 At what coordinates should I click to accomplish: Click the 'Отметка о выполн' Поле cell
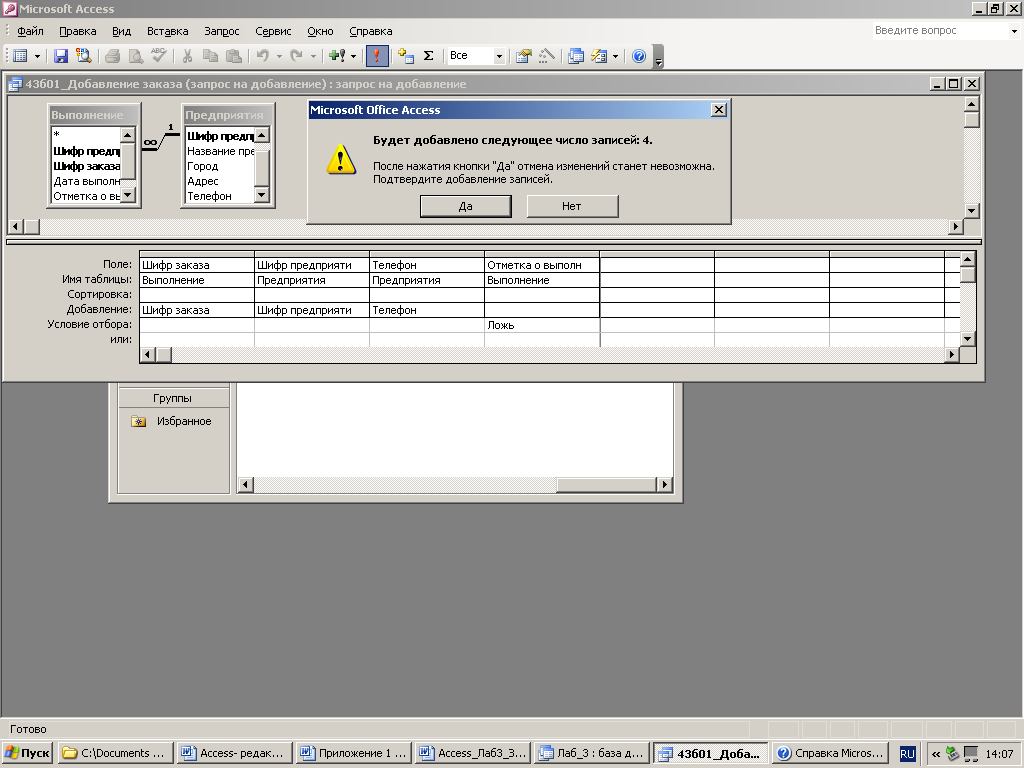click(541, 265)
